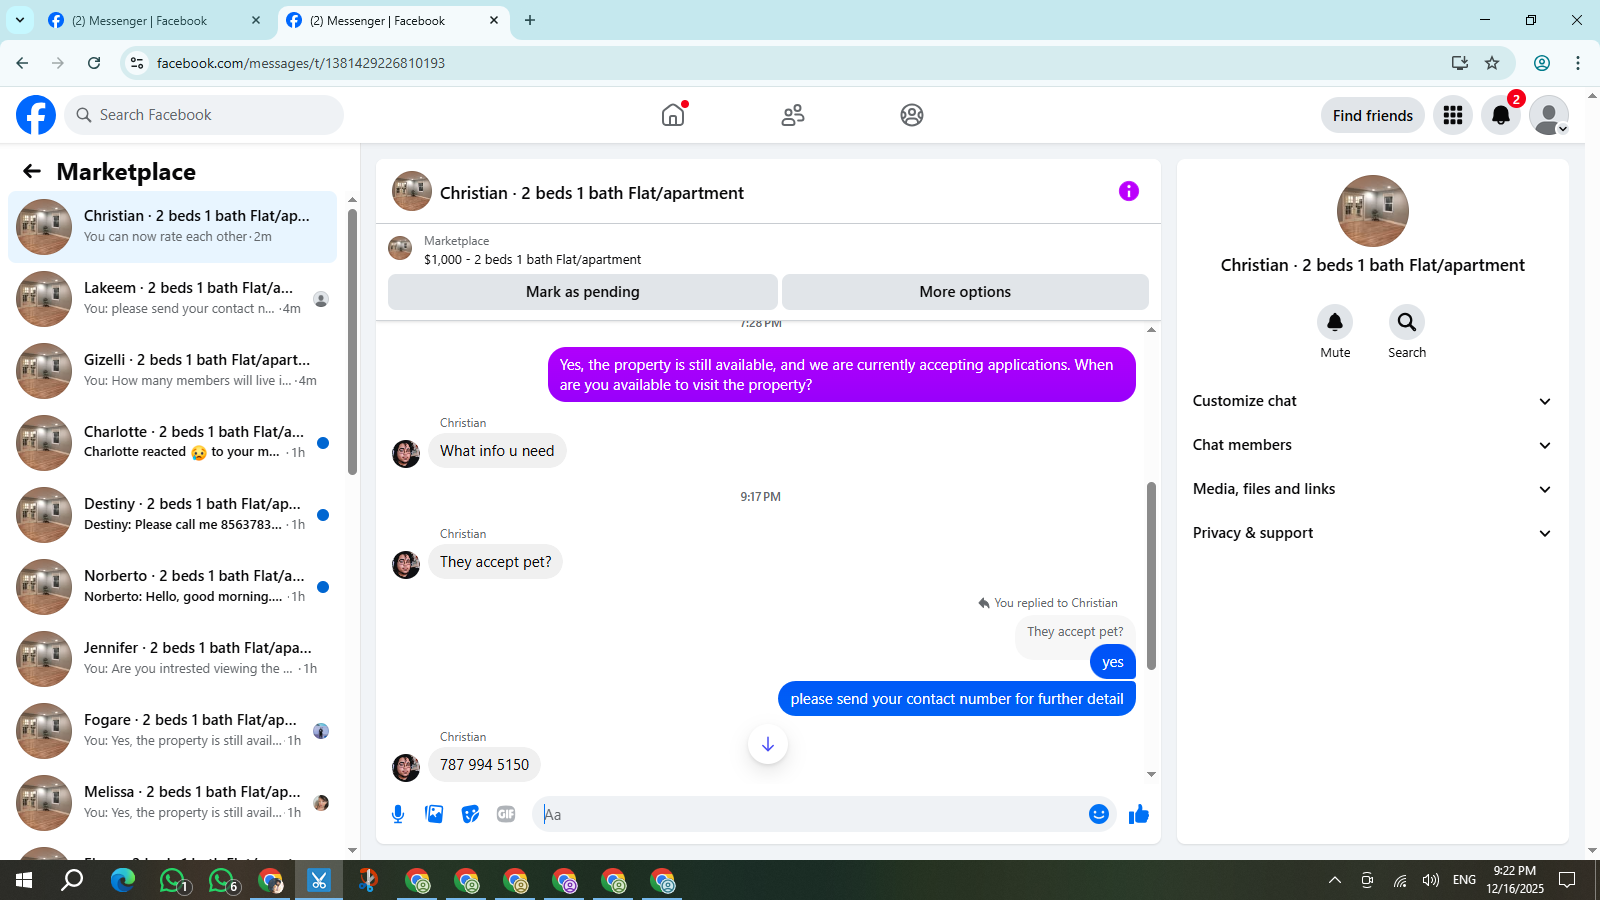This screenshot has width=1600, height=900.
Task: Open the GIF picker
Action: coord(506,814)
